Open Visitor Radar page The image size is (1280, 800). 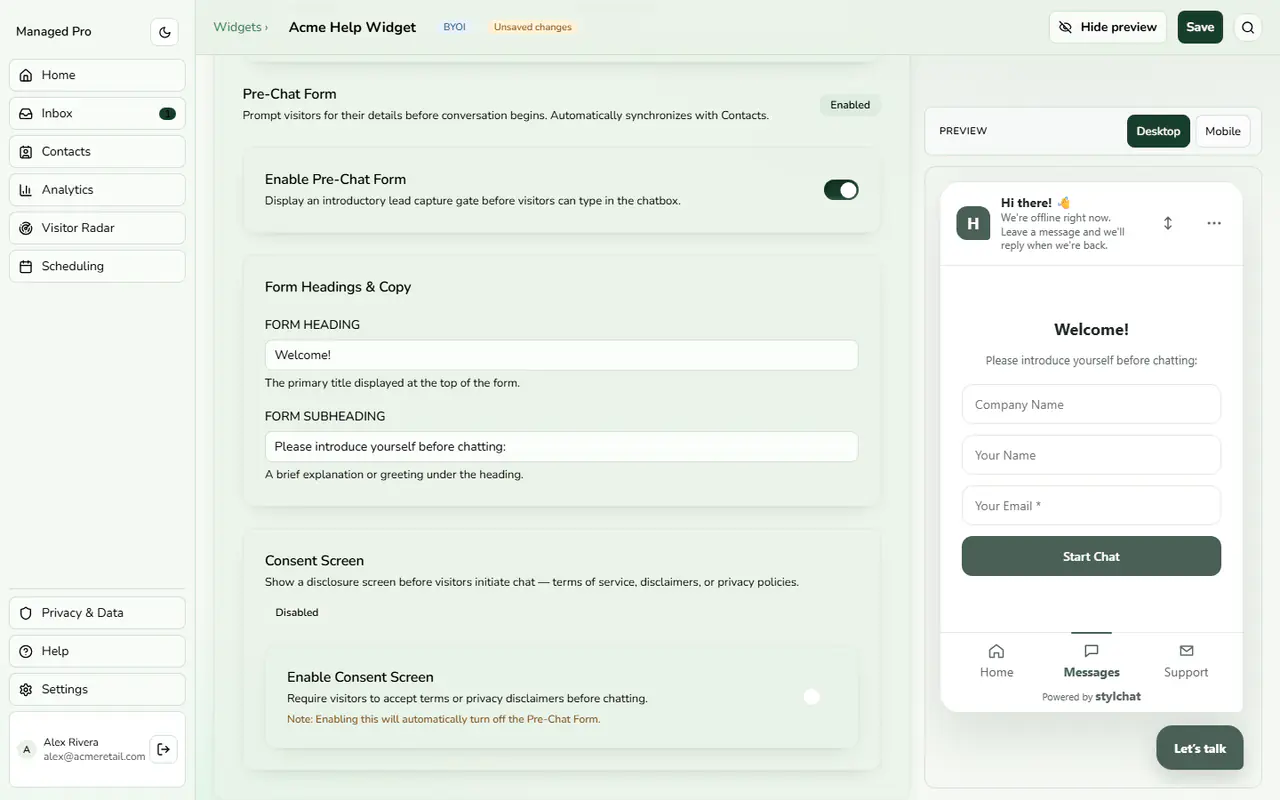click(97, 228)
